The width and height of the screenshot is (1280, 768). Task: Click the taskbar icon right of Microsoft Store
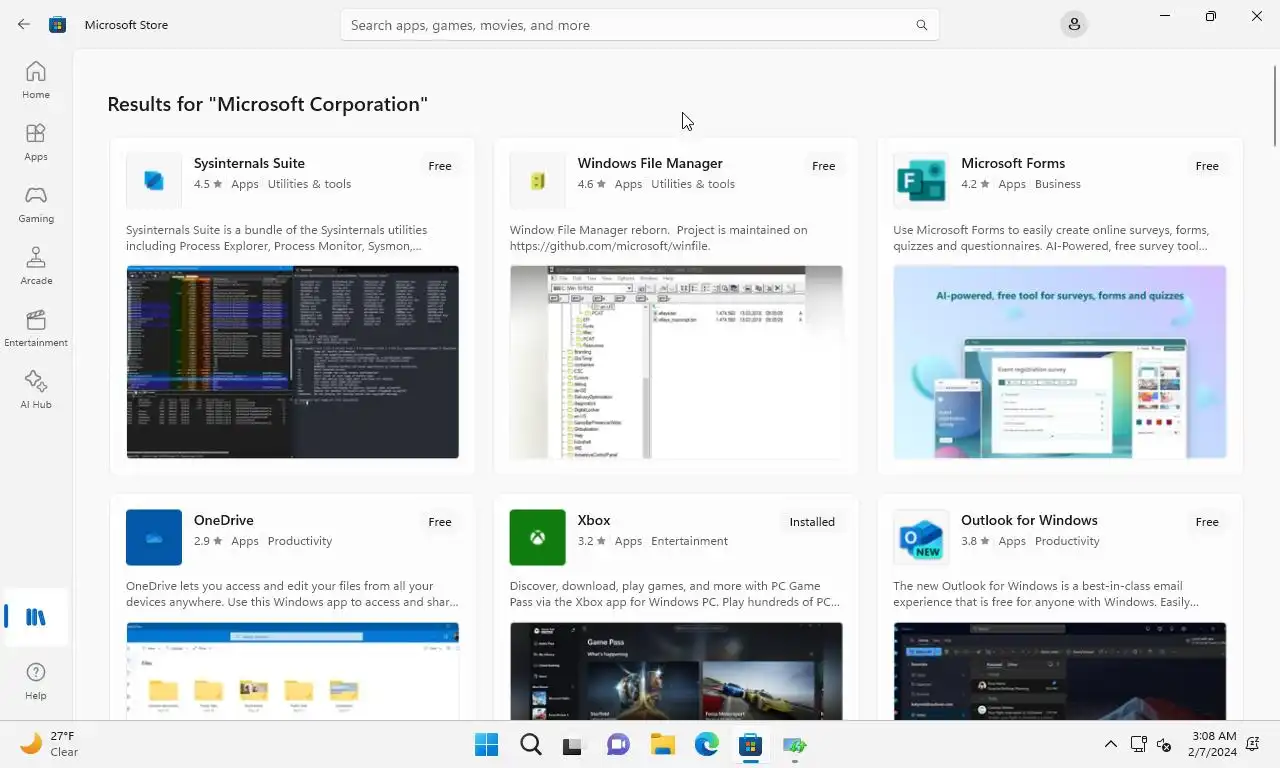point(795,745)
